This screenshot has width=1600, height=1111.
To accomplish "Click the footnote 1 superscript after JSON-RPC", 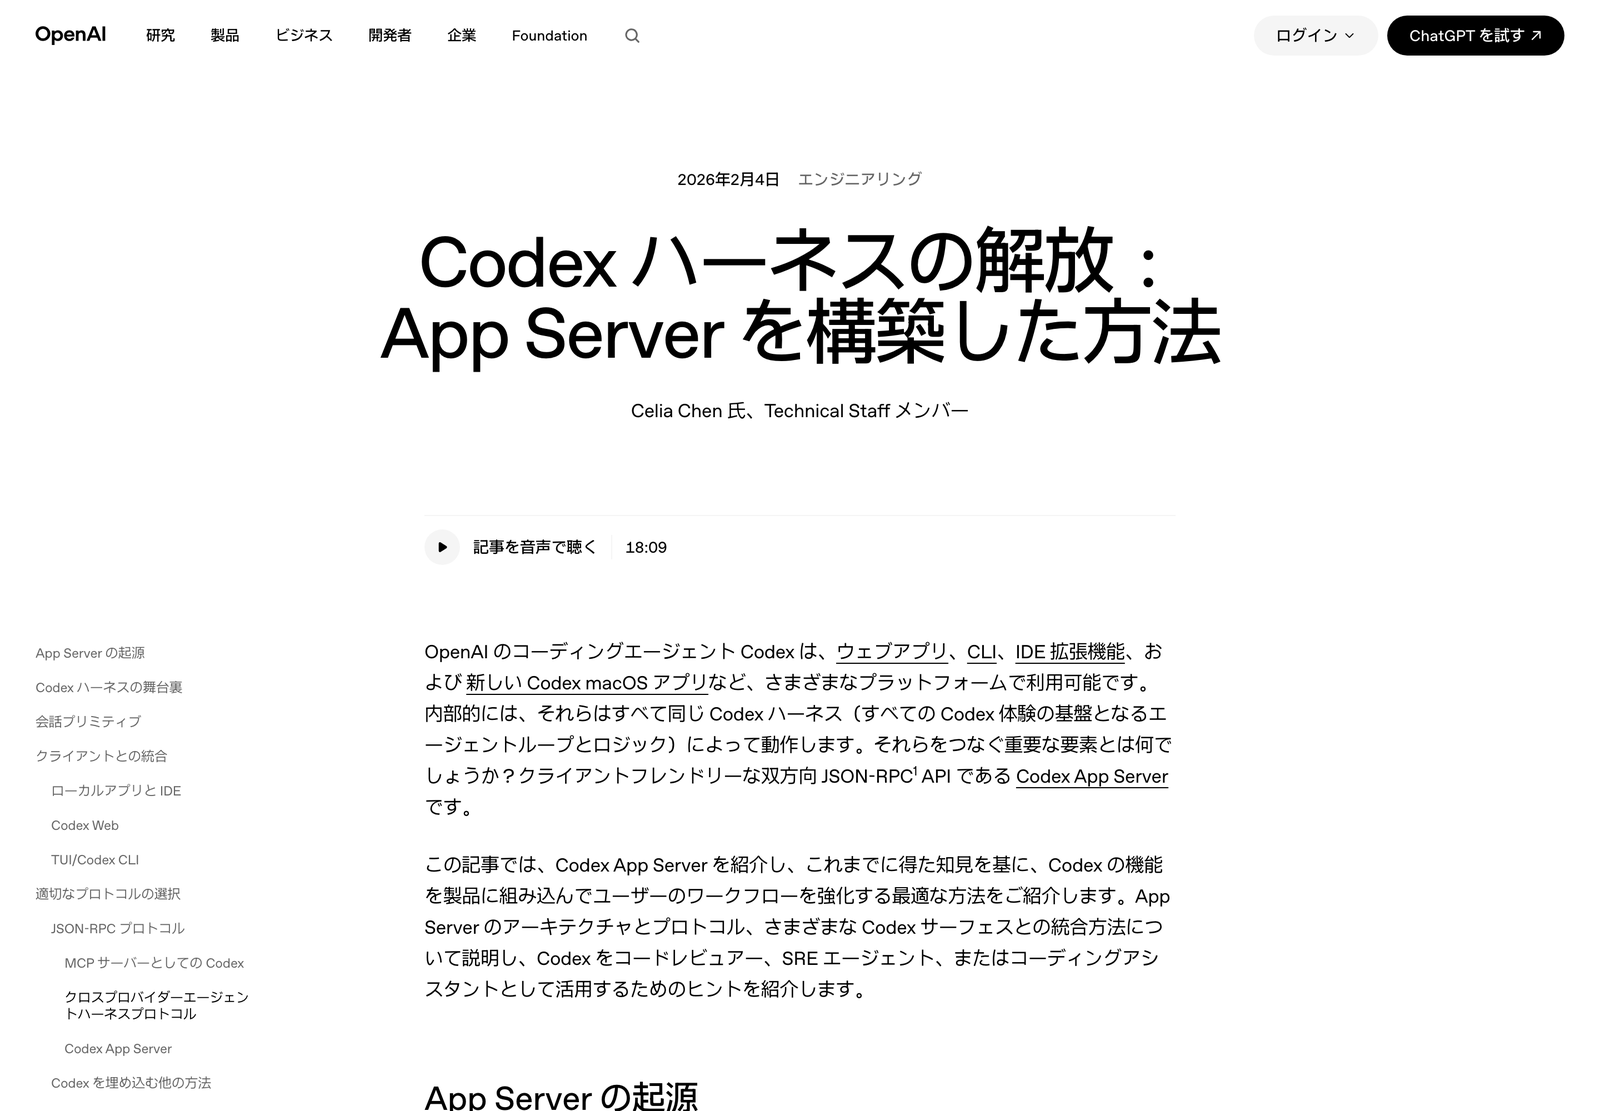I will 914,770.
